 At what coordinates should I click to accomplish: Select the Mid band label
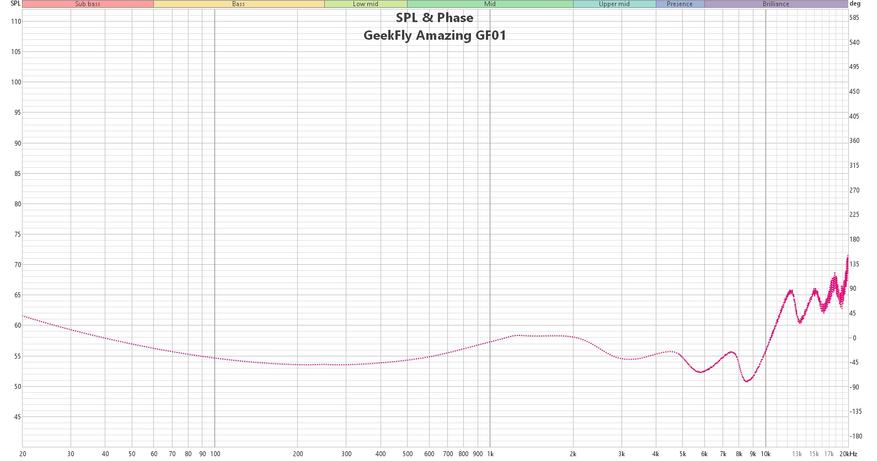pos(490,4)
